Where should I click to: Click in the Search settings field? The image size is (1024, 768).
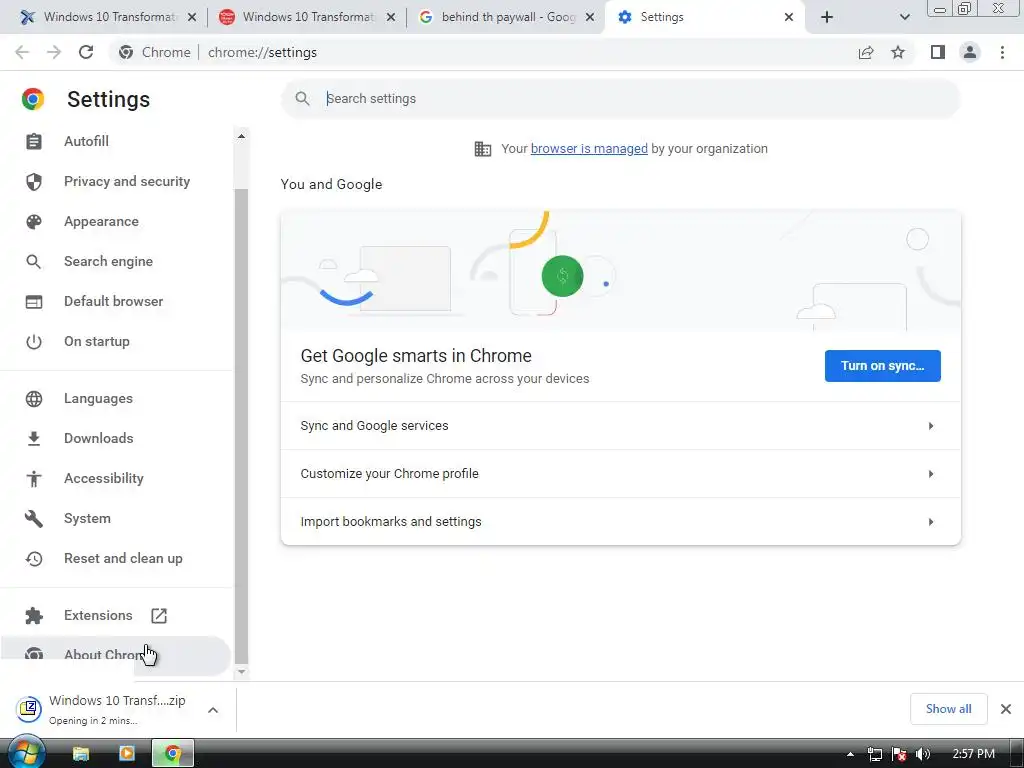click(620, 99)
